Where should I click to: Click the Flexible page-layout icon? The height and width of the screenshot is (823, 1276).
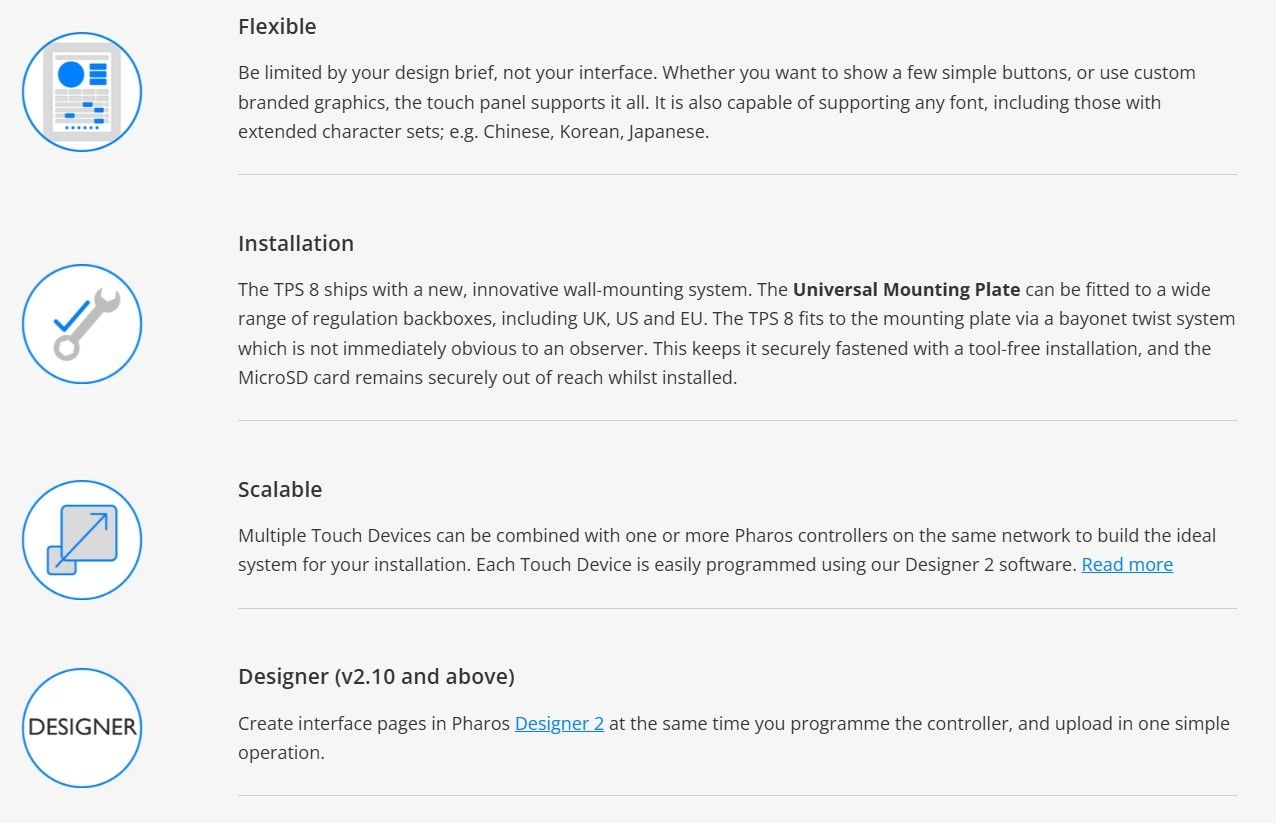tap(82, 92)
